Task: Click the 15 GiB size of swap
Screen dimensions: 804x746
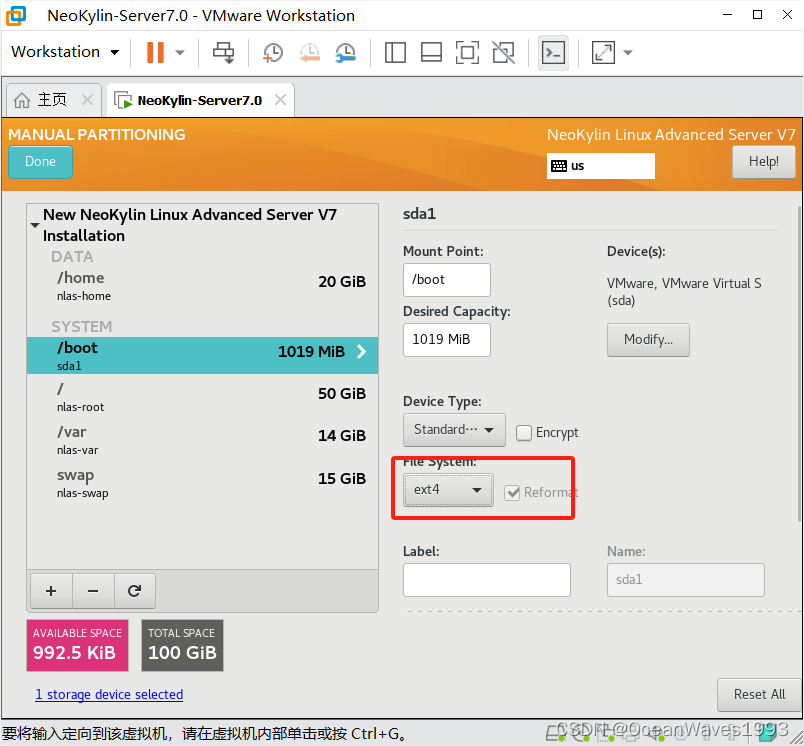Action: click(x=342, y=479)
